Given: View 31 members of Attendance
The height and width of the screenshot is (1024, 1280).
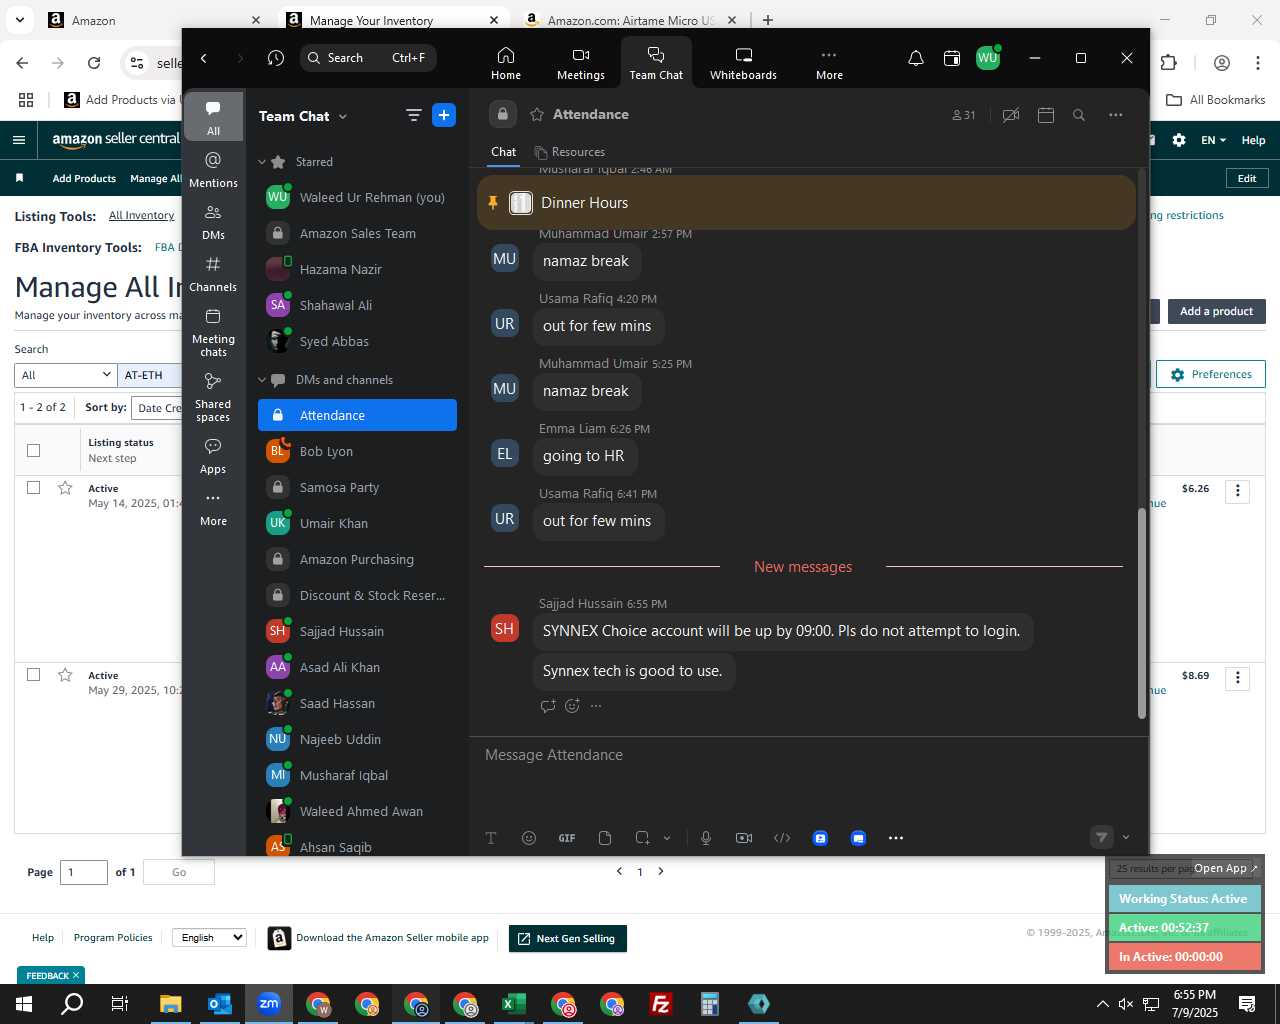Looking at the screenshot, I should 963,115.
